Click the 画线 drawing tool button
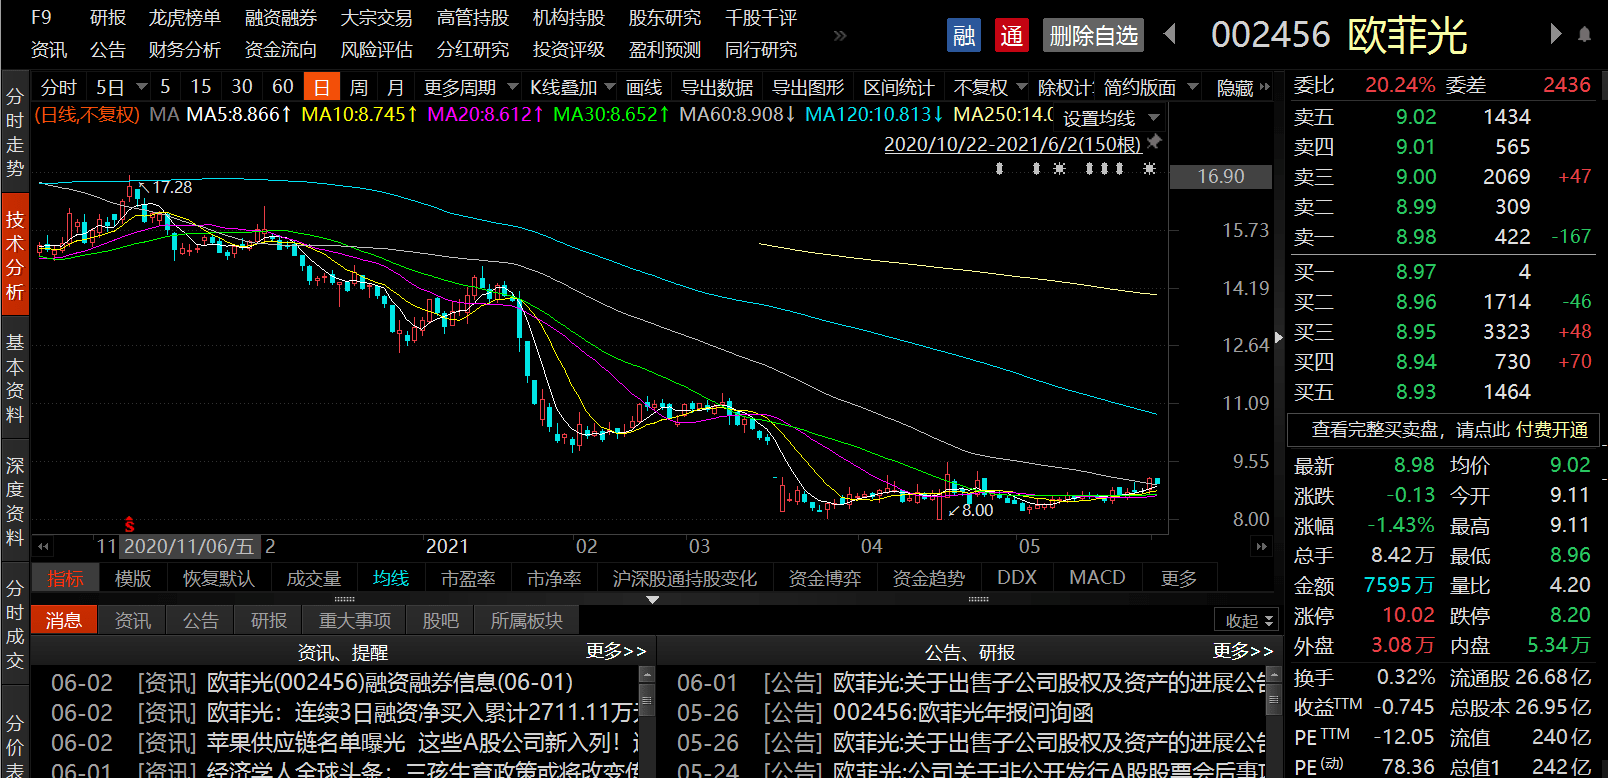This screenshot has width=1608, height=778. [644, 87]
